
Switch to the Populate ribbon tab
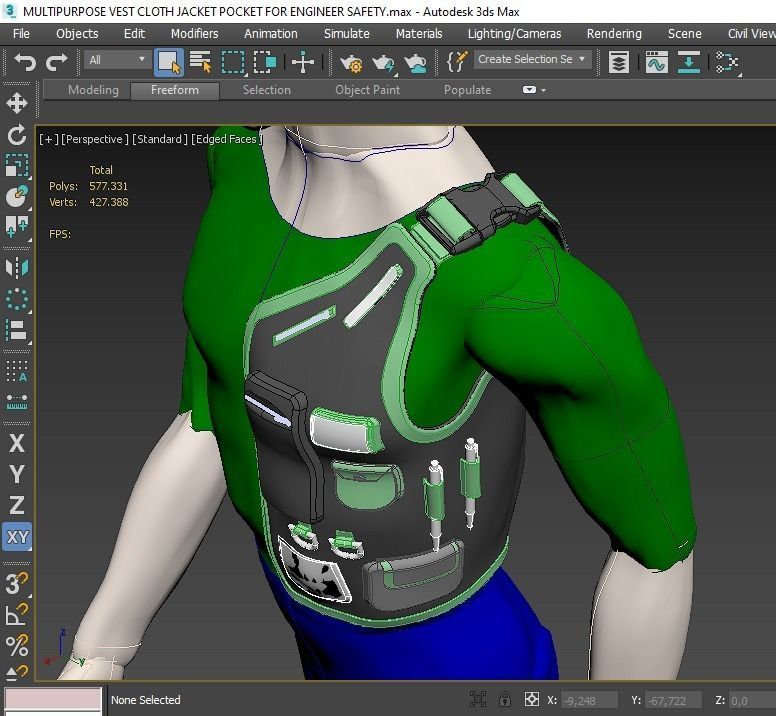point(467,90)
